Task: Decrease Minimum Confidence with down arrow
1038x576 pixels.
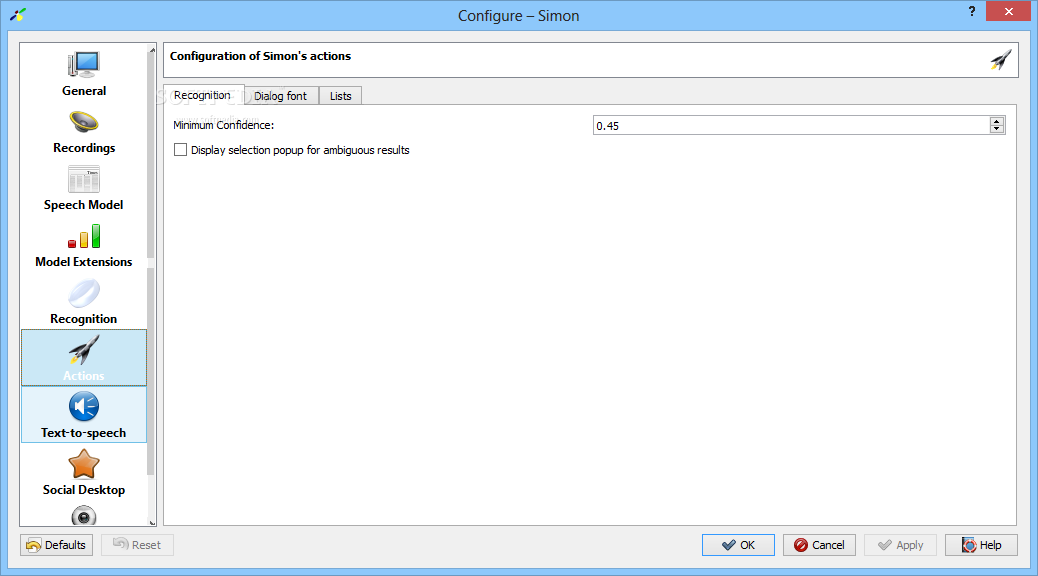Action: 996,129
